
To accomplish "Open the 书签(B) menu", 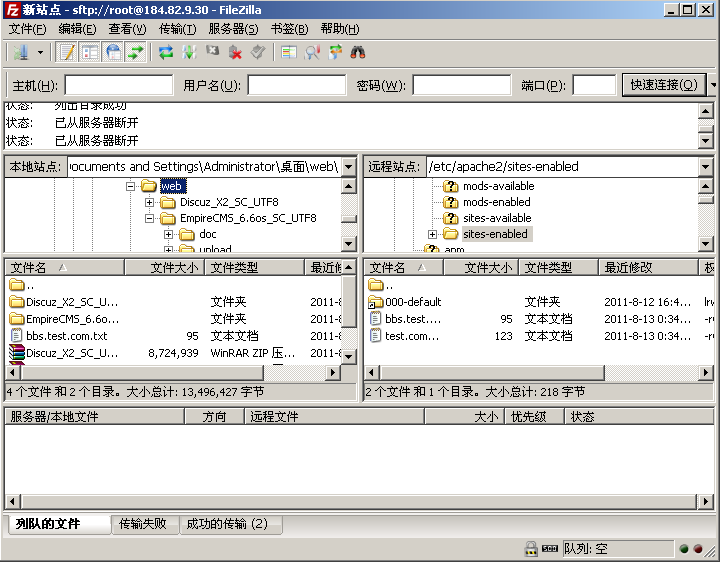I will [289, 29].
